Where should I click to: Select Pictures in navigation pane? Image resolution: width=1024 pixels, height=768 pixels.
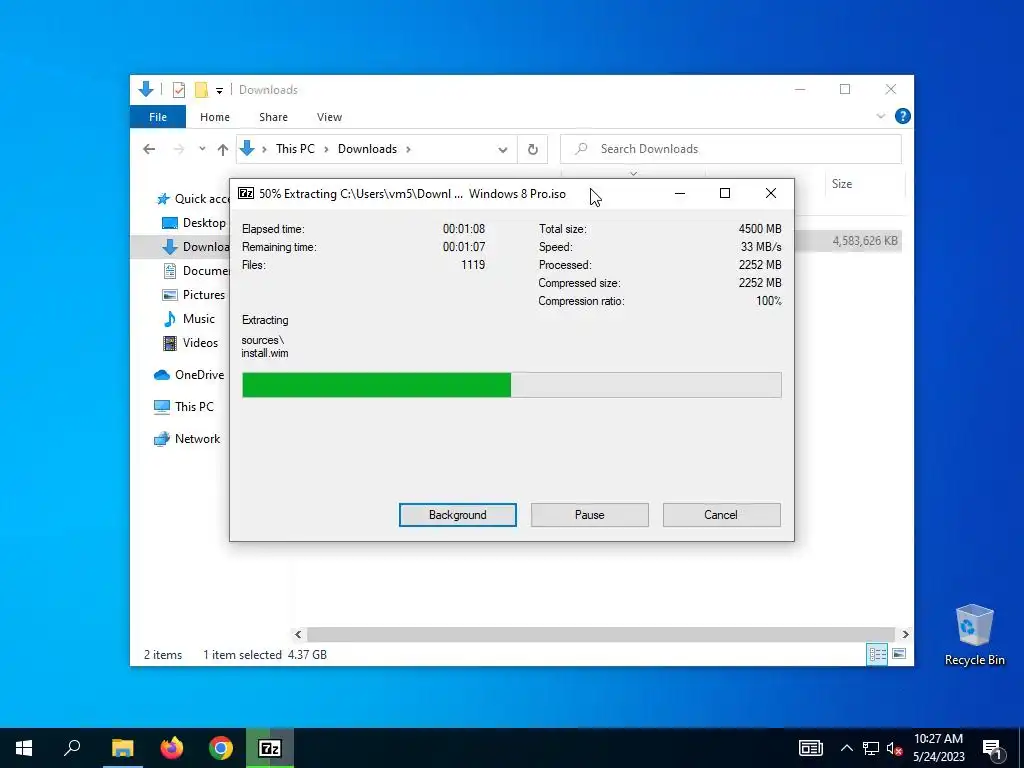click(x=193, y=295)
